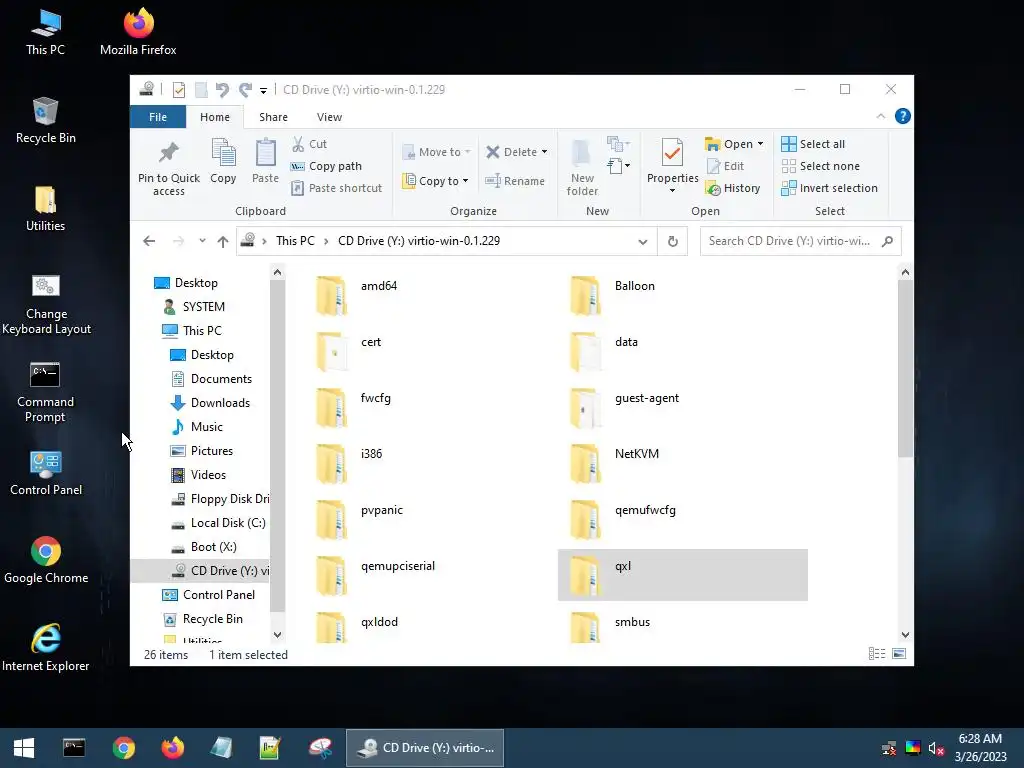Viewport: 1024px width, 768px height.
Task: Select Documents in navigation pane
Action: click(210, 379)
